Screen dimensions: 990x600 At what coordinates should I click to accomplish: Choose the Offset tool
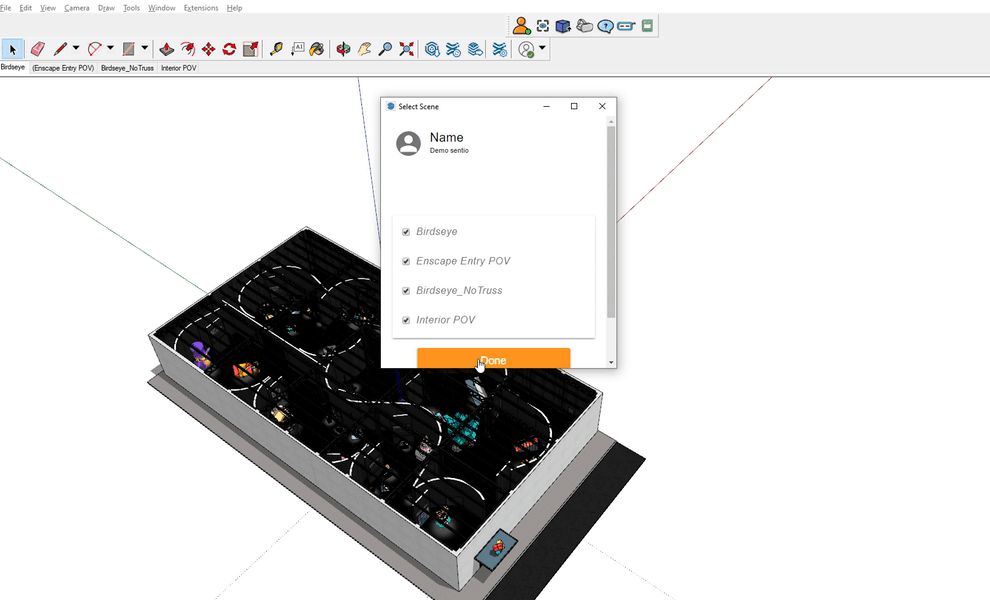click(x=188, y=49)
